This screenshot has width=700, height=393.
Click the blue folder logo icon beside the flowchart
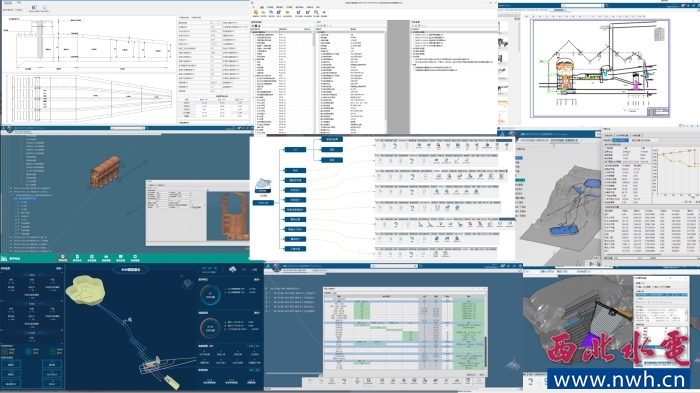(x=263, y=186)
